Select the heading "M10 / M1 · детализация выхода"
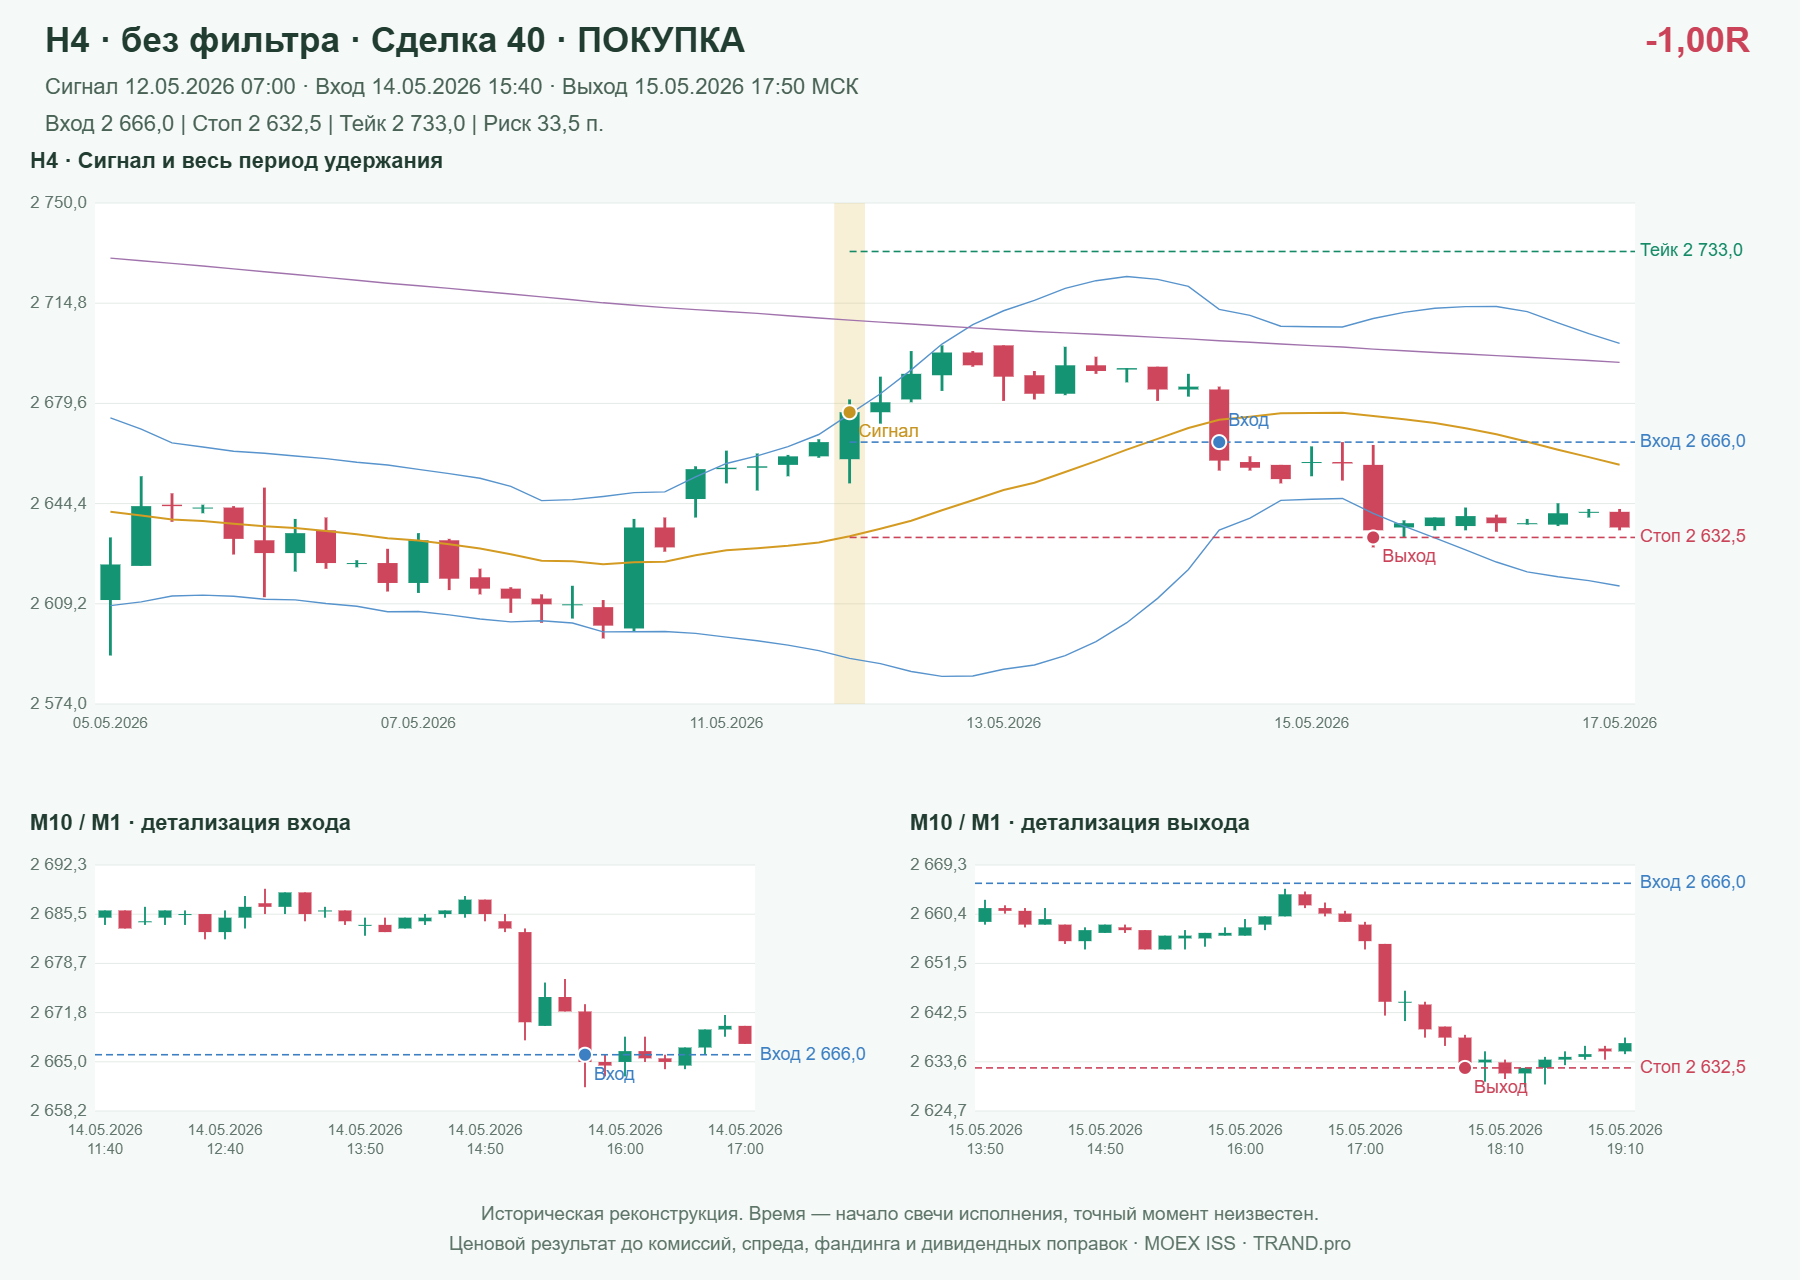 click(1080, 823)
